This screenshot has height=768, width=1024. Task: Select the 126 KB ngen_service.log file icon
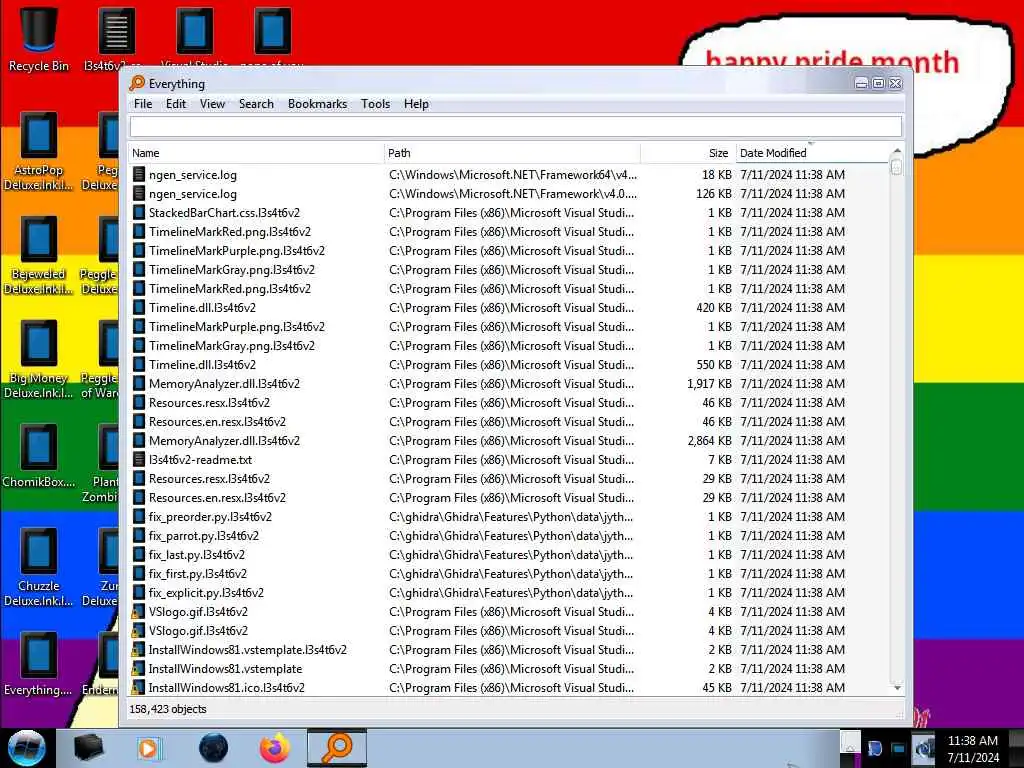pyautogui.click(x=138, y=193)
